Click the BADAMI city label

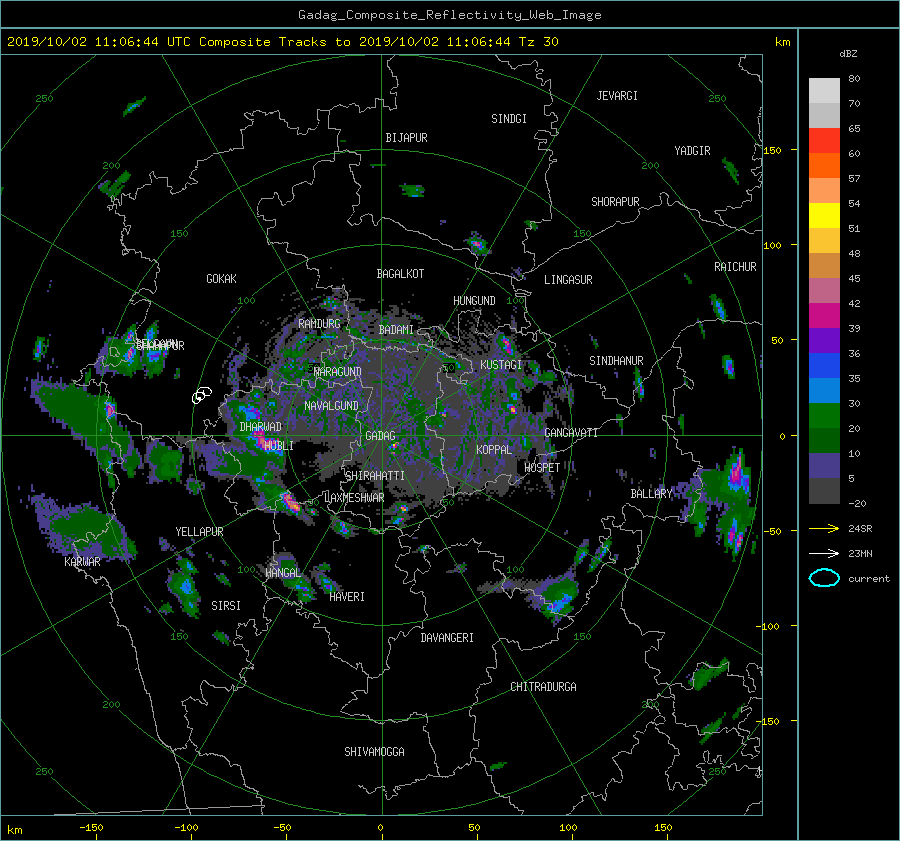pyautogui.click(x=396, y=330)
